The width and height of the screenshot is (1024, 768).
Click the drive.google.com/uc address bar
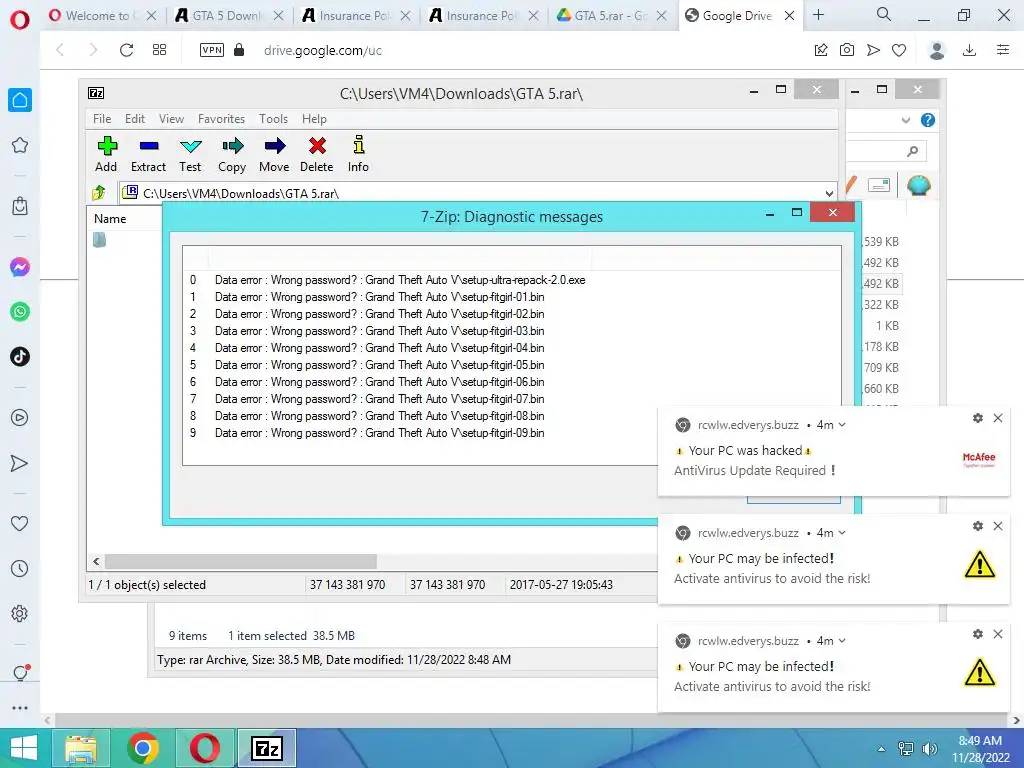pos(323,50)
